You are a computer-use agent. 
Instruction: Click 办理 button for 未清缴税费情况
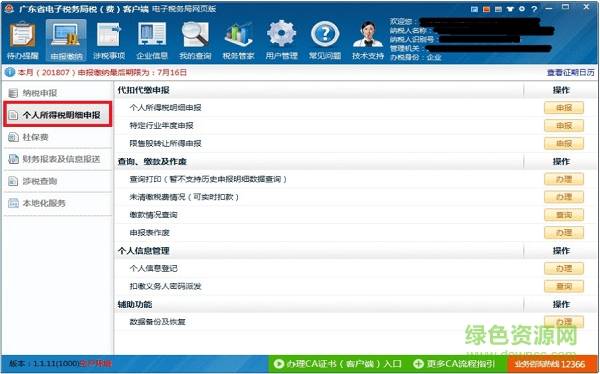click(564, 197)
